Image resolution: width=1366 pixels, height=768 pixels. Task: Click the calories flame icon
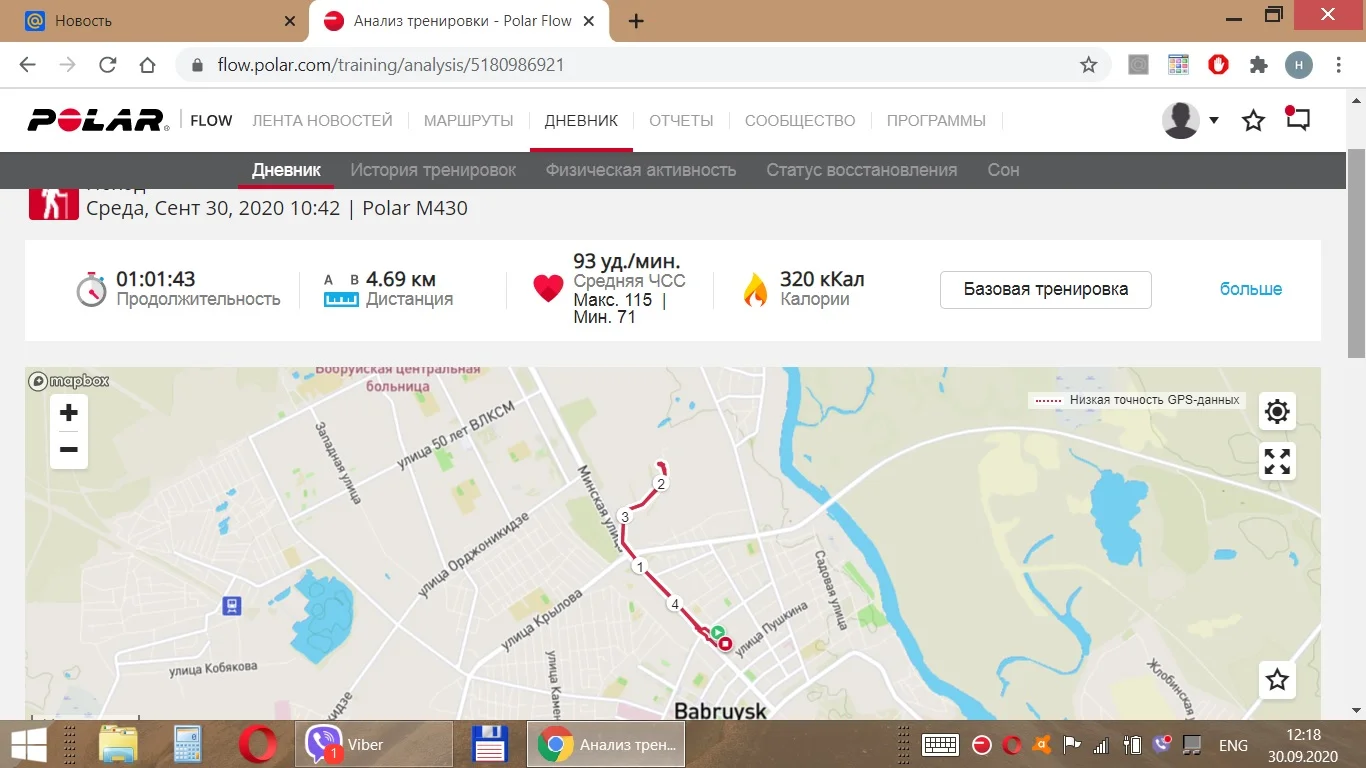(x=755, y=289)
